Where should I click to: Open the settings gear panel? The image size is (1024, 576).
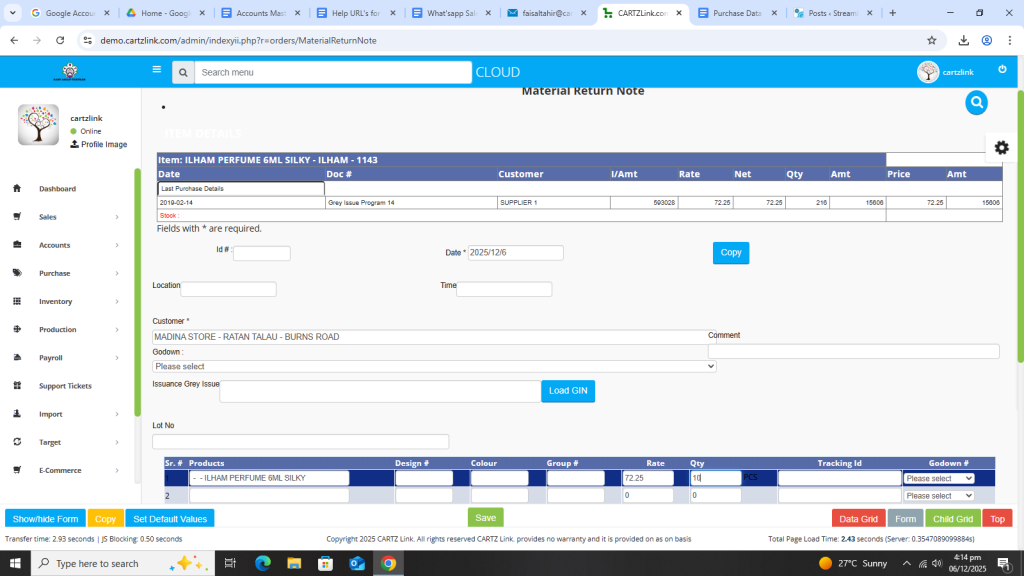(1001, 147)
